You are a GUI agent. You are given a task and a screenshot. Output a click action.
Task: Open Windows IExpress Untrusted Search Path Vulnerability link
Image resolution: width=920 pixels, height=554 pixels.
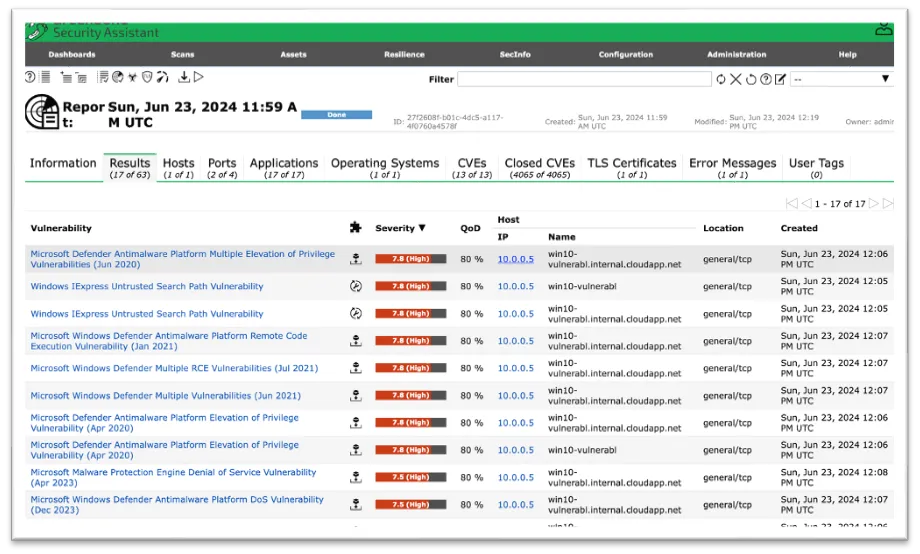[x=147, y=287]
